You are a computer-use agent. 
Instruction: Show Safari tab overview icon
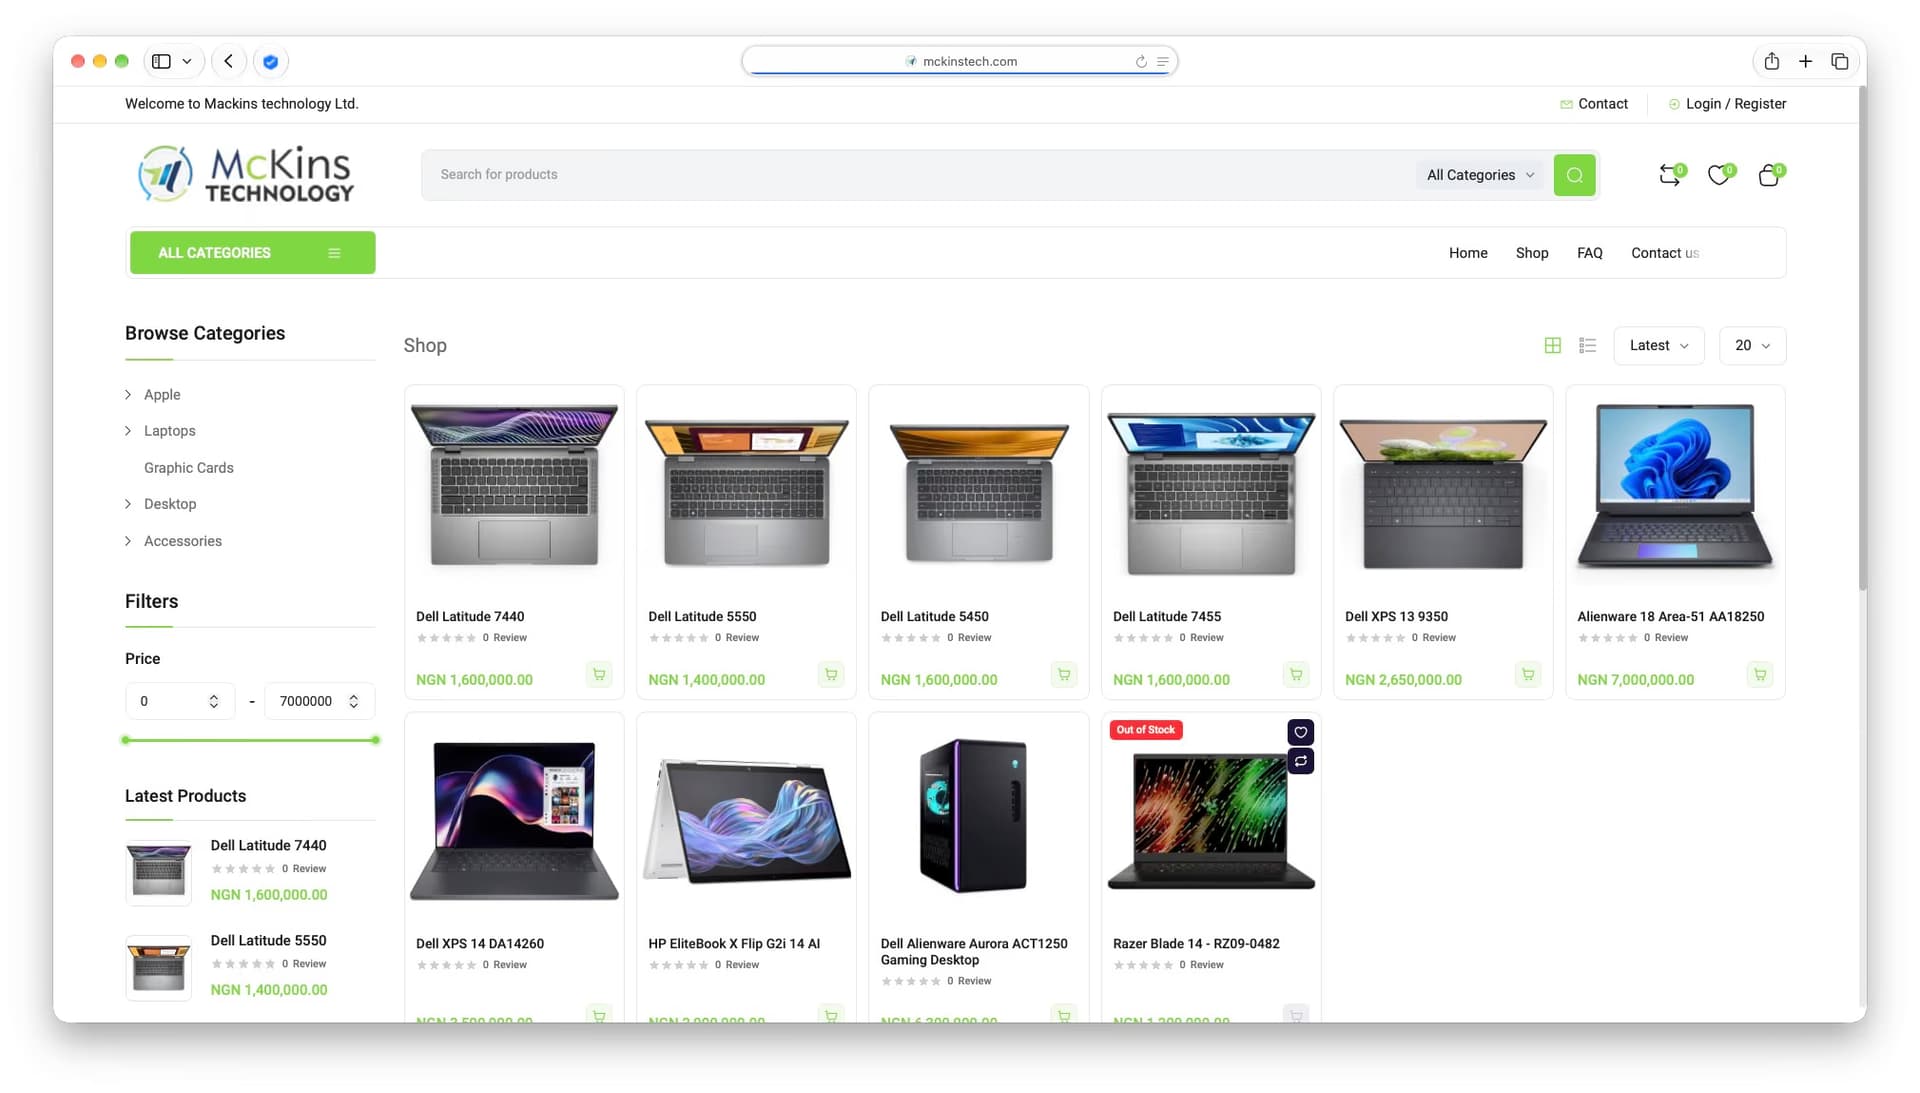pos(1839,61)
